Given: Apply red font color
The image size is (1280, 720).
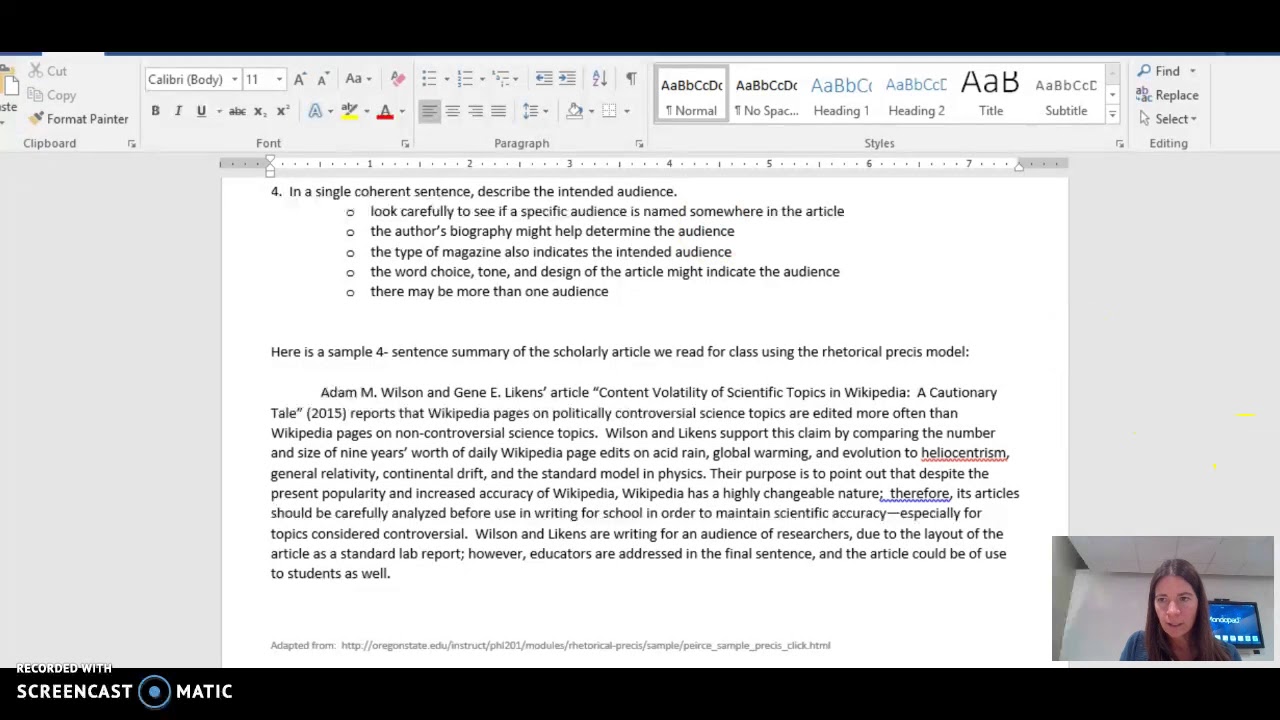Looking at the screenshot, I should click(x=385, y=111).
